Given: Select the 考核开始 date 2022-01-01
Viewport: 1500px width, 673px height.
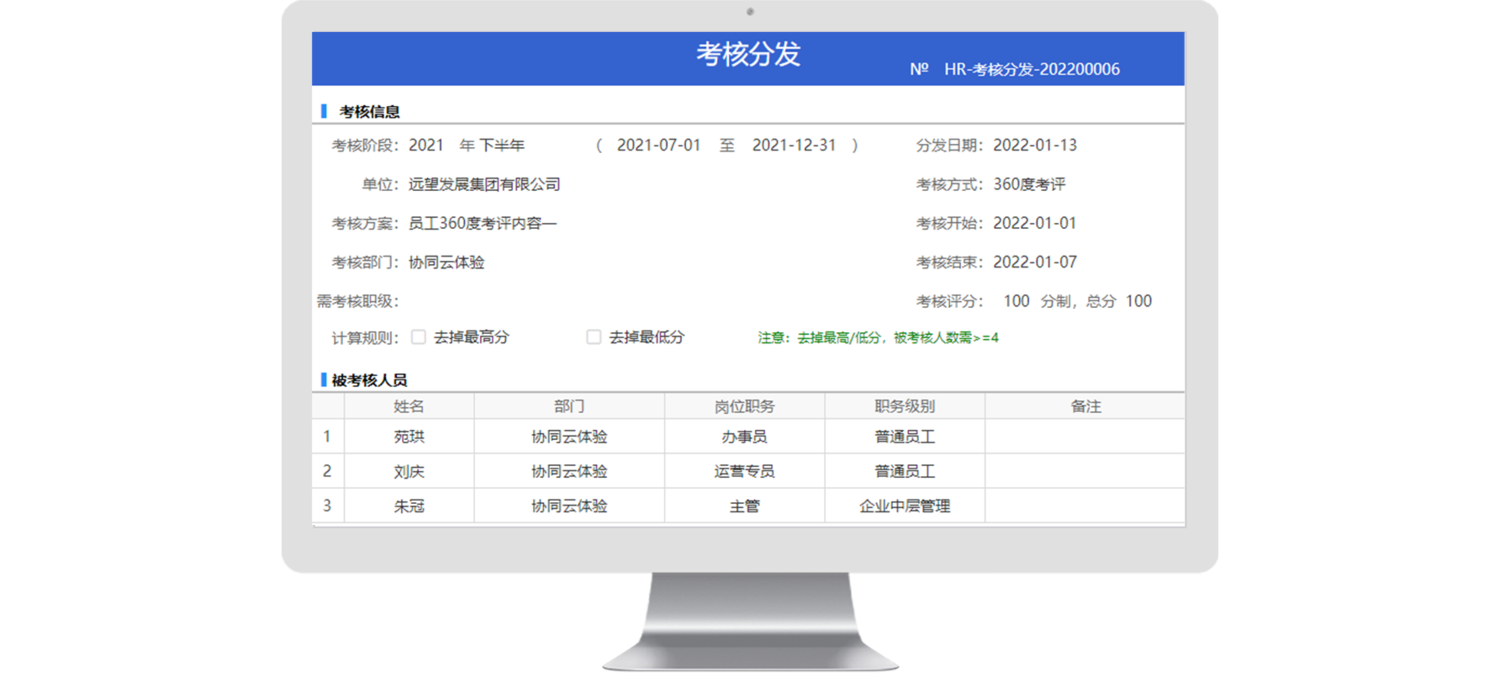Looking at the screenshot, I should point(1034,223).
